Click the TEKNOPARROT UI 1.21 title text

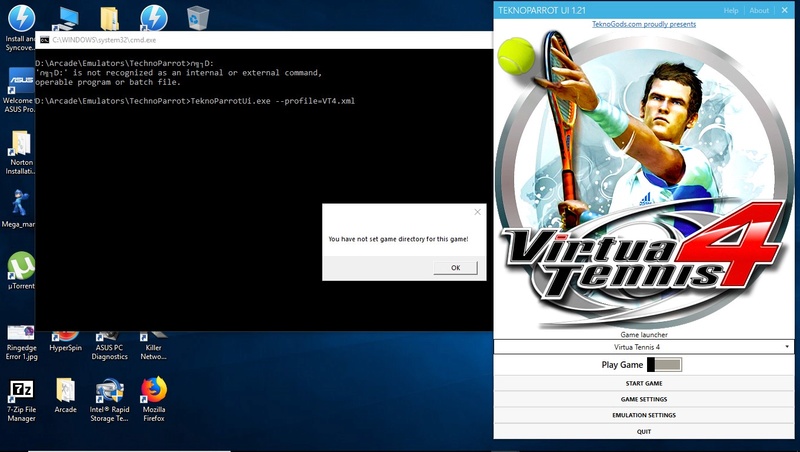click(x=542, y=10)
